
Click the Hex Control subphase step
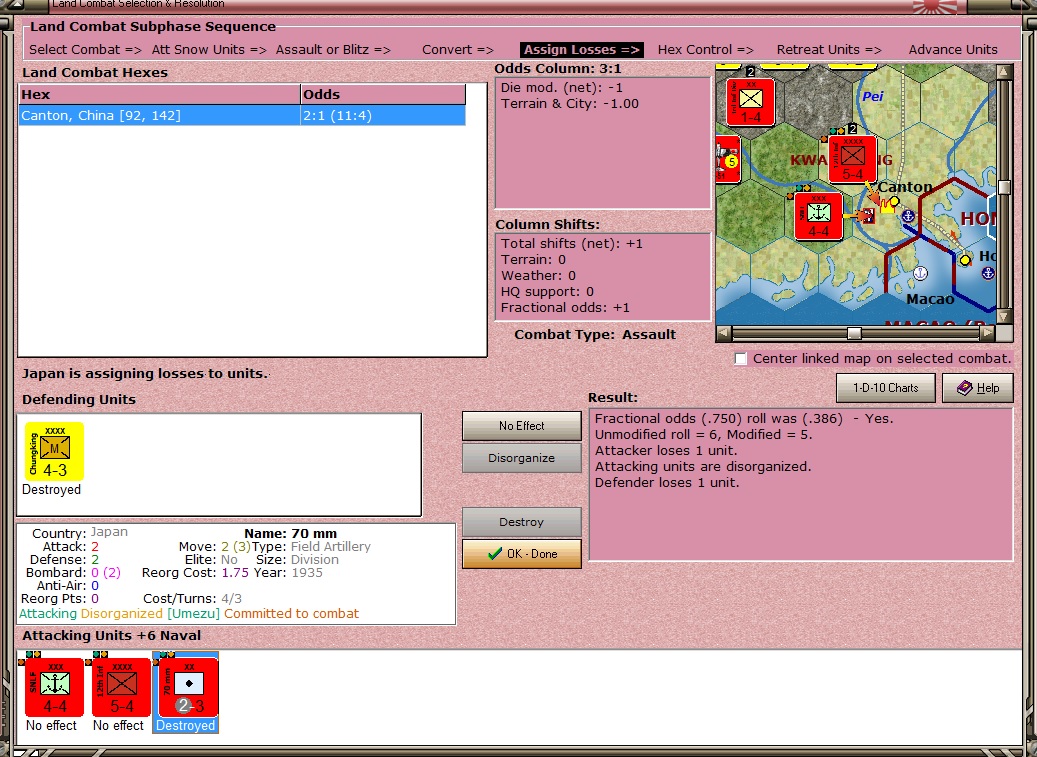(706, 50)
